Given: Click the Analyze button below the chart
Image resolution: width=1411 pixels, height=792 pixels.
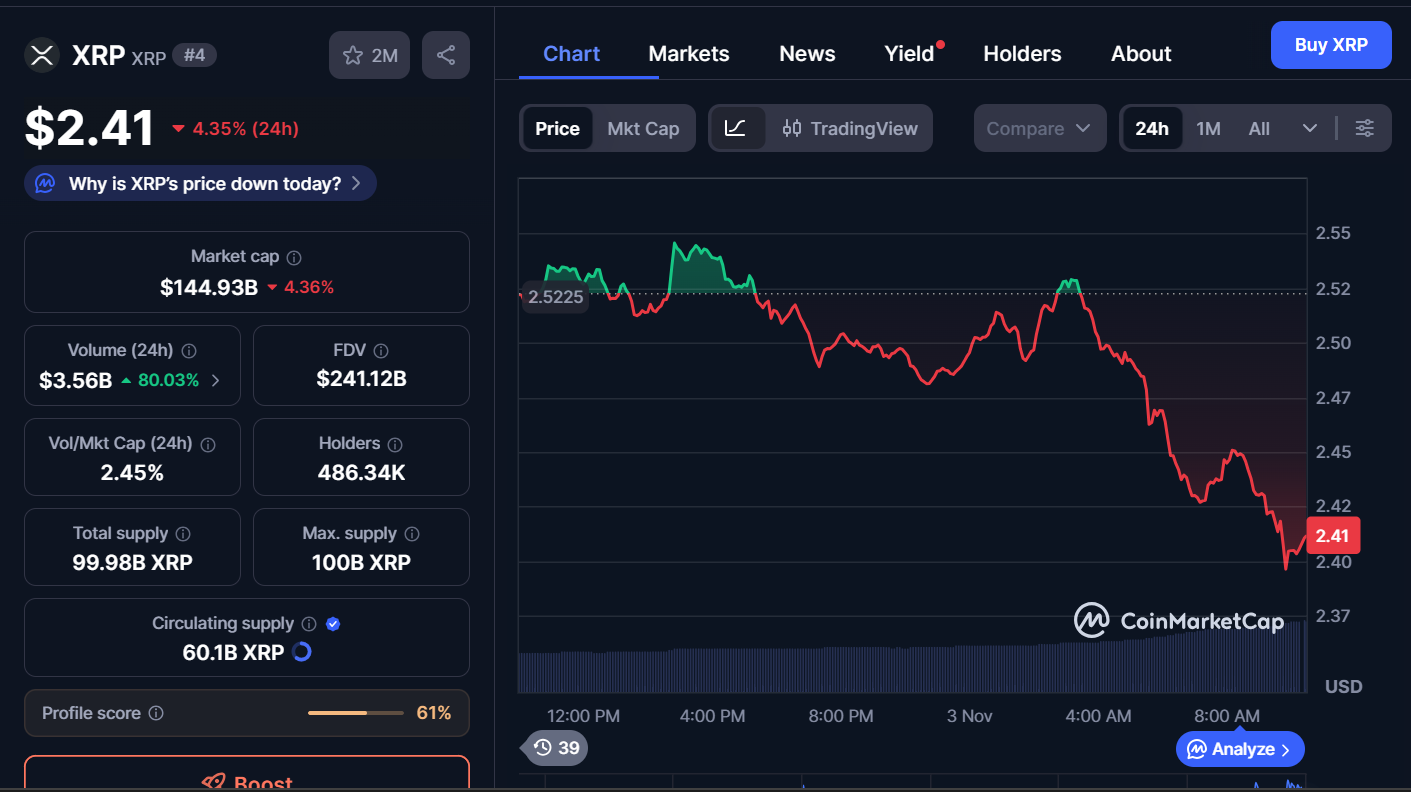Looking at the screenshot, I should (1240, 748).
